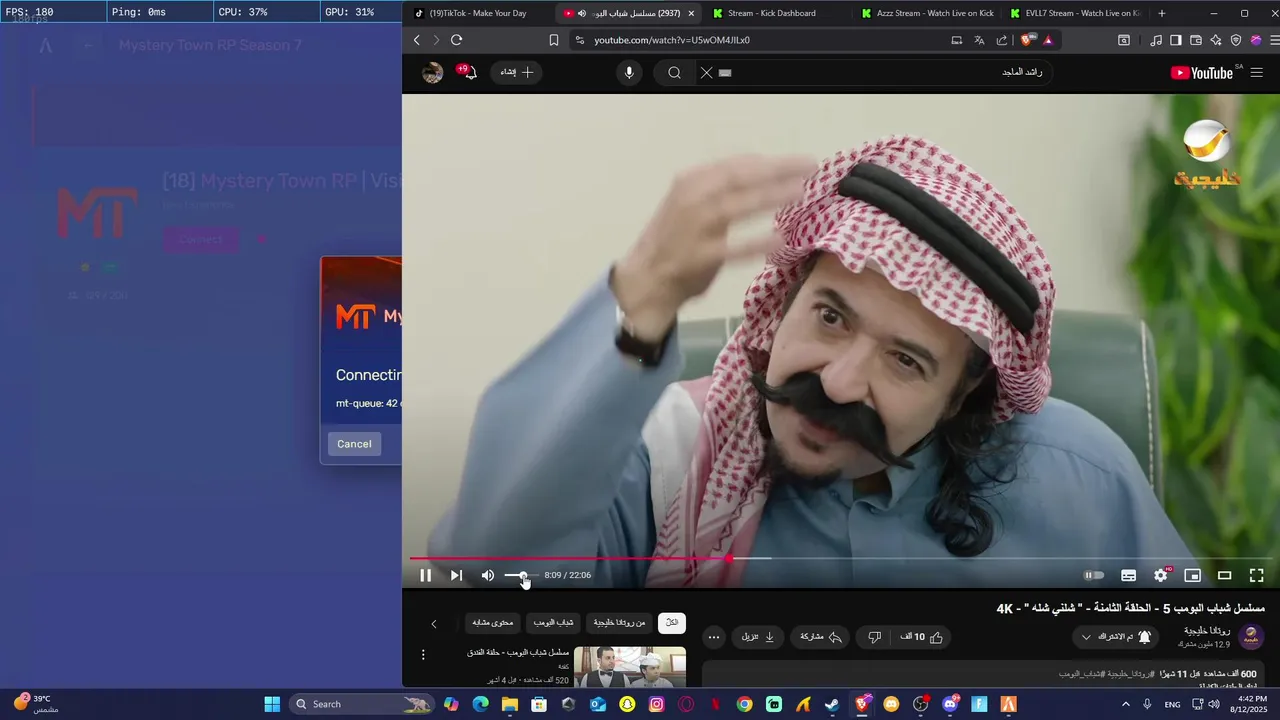Toggle autoplay switch in the player
Viewport: 1280px width, 720px height.
pos(1095,575)
